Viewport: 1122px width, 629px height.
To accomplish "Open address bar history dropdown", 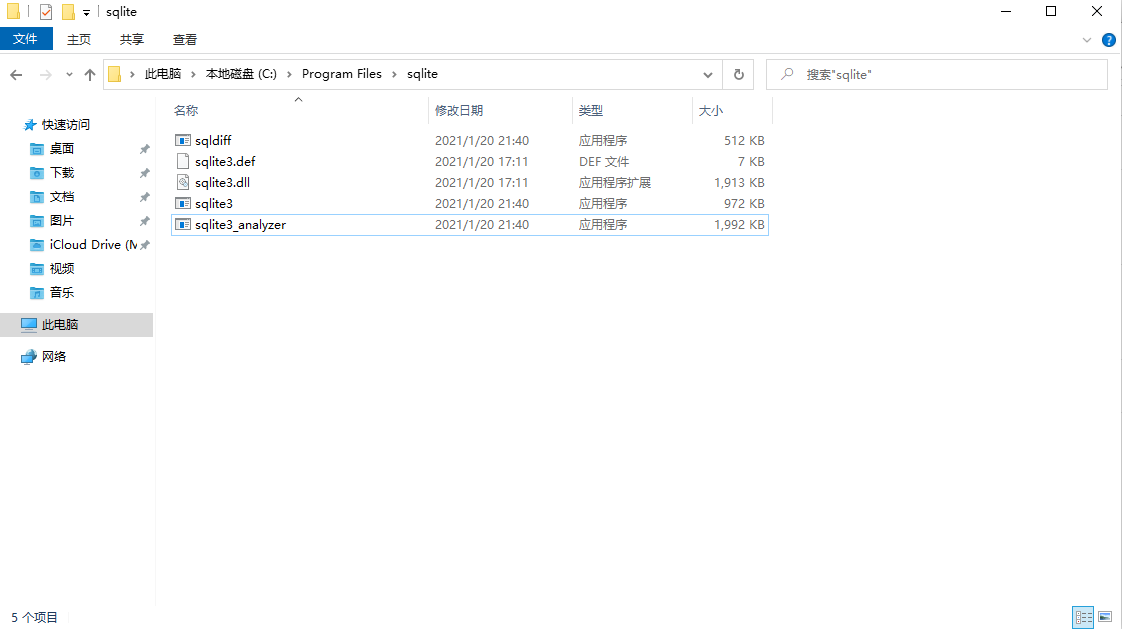I will [708, 74].
